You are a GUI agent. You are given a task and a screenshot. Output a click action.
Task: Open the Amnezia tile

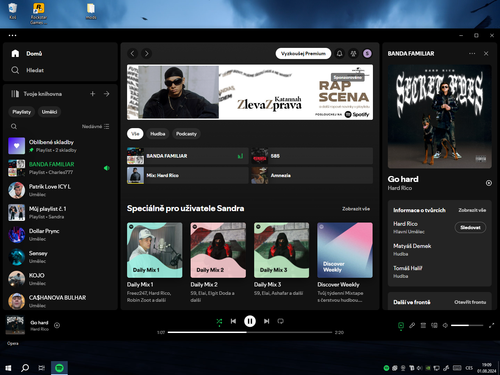click(312, 175)
